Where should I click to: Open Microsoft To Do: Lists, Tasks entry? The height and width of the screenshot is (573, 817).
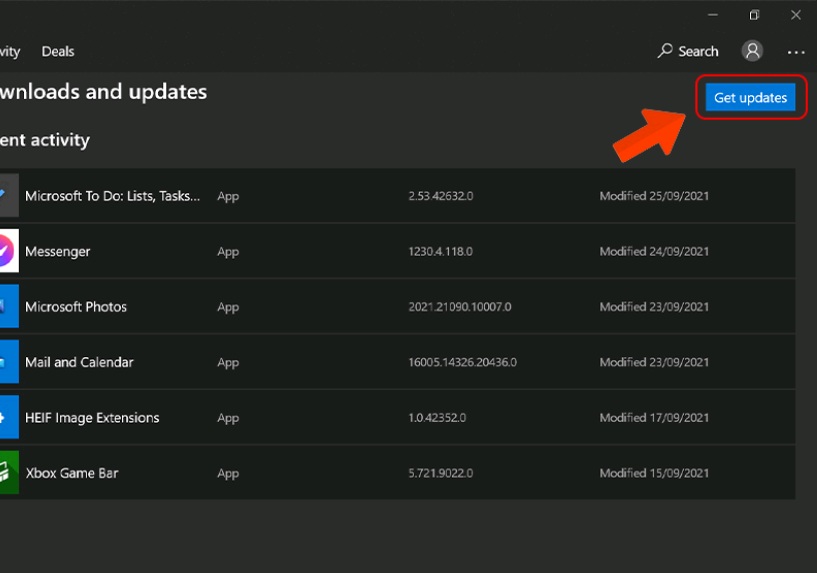click(113, 196)
